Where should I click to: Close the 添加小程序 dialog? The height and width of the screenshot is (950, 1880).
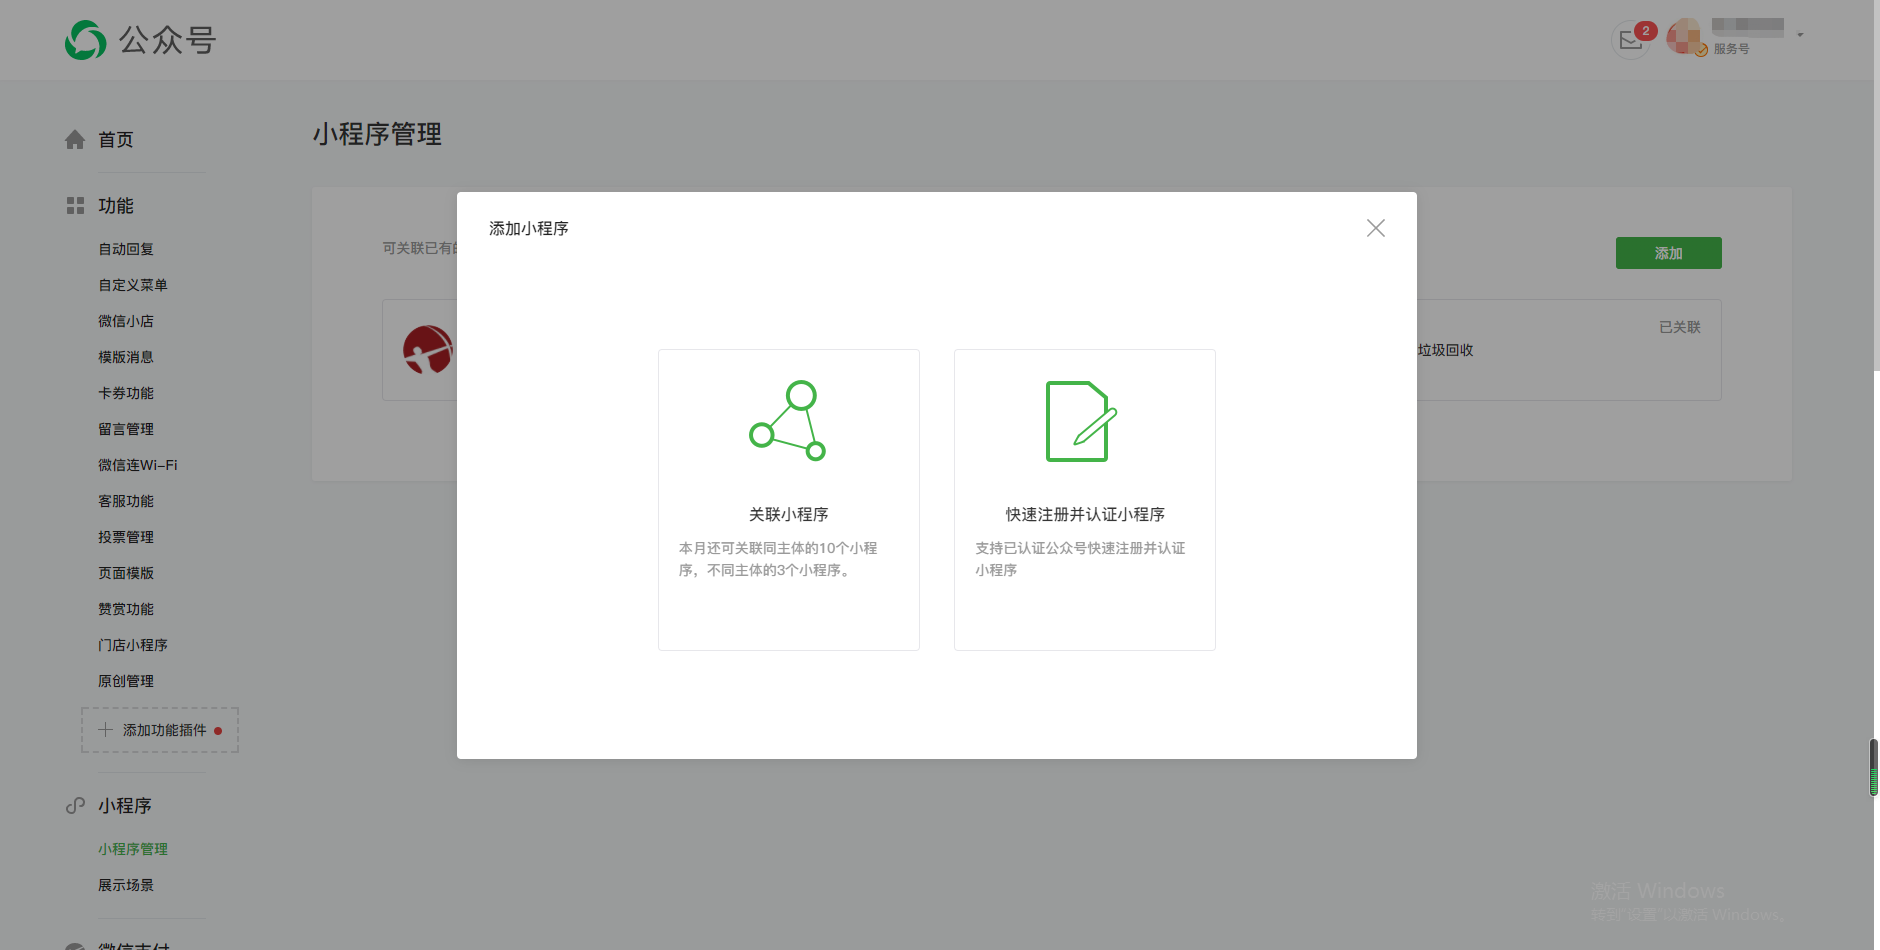coord(1375,228)
